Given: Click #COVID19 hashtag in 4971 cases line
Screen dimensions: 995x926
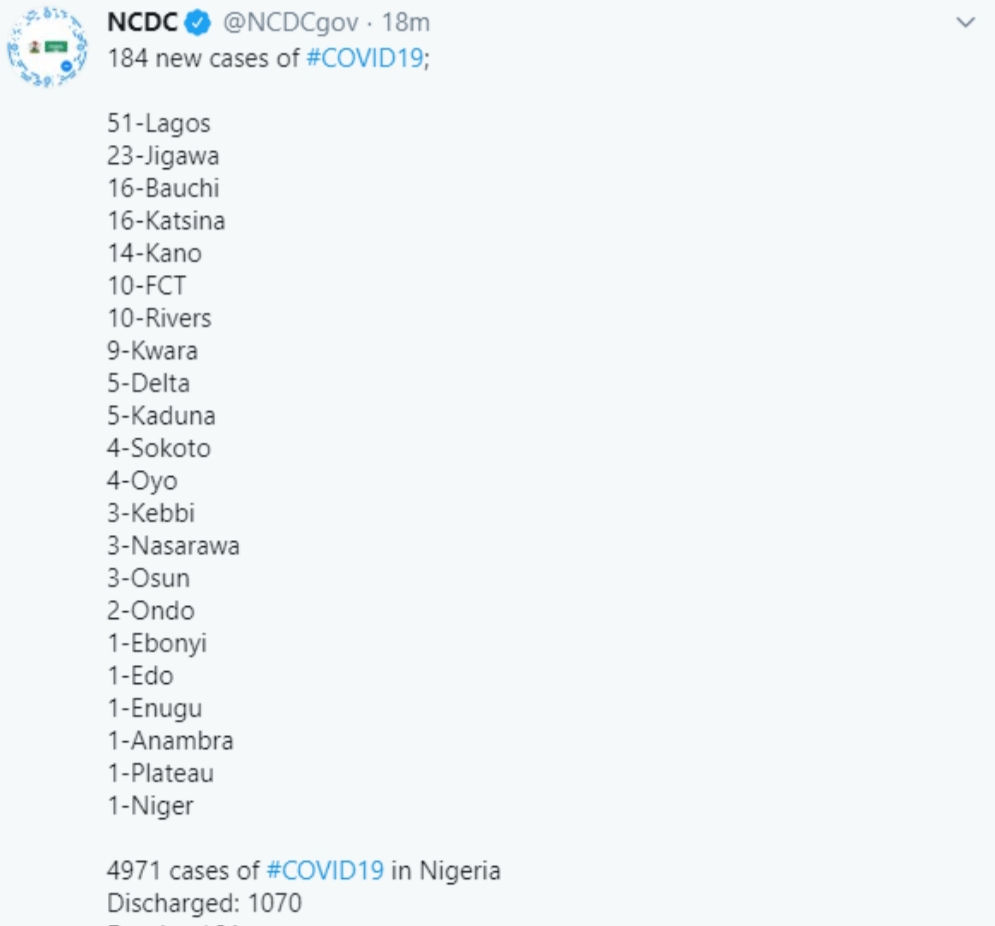Looking at the screenshot, I should pos(325,871).
